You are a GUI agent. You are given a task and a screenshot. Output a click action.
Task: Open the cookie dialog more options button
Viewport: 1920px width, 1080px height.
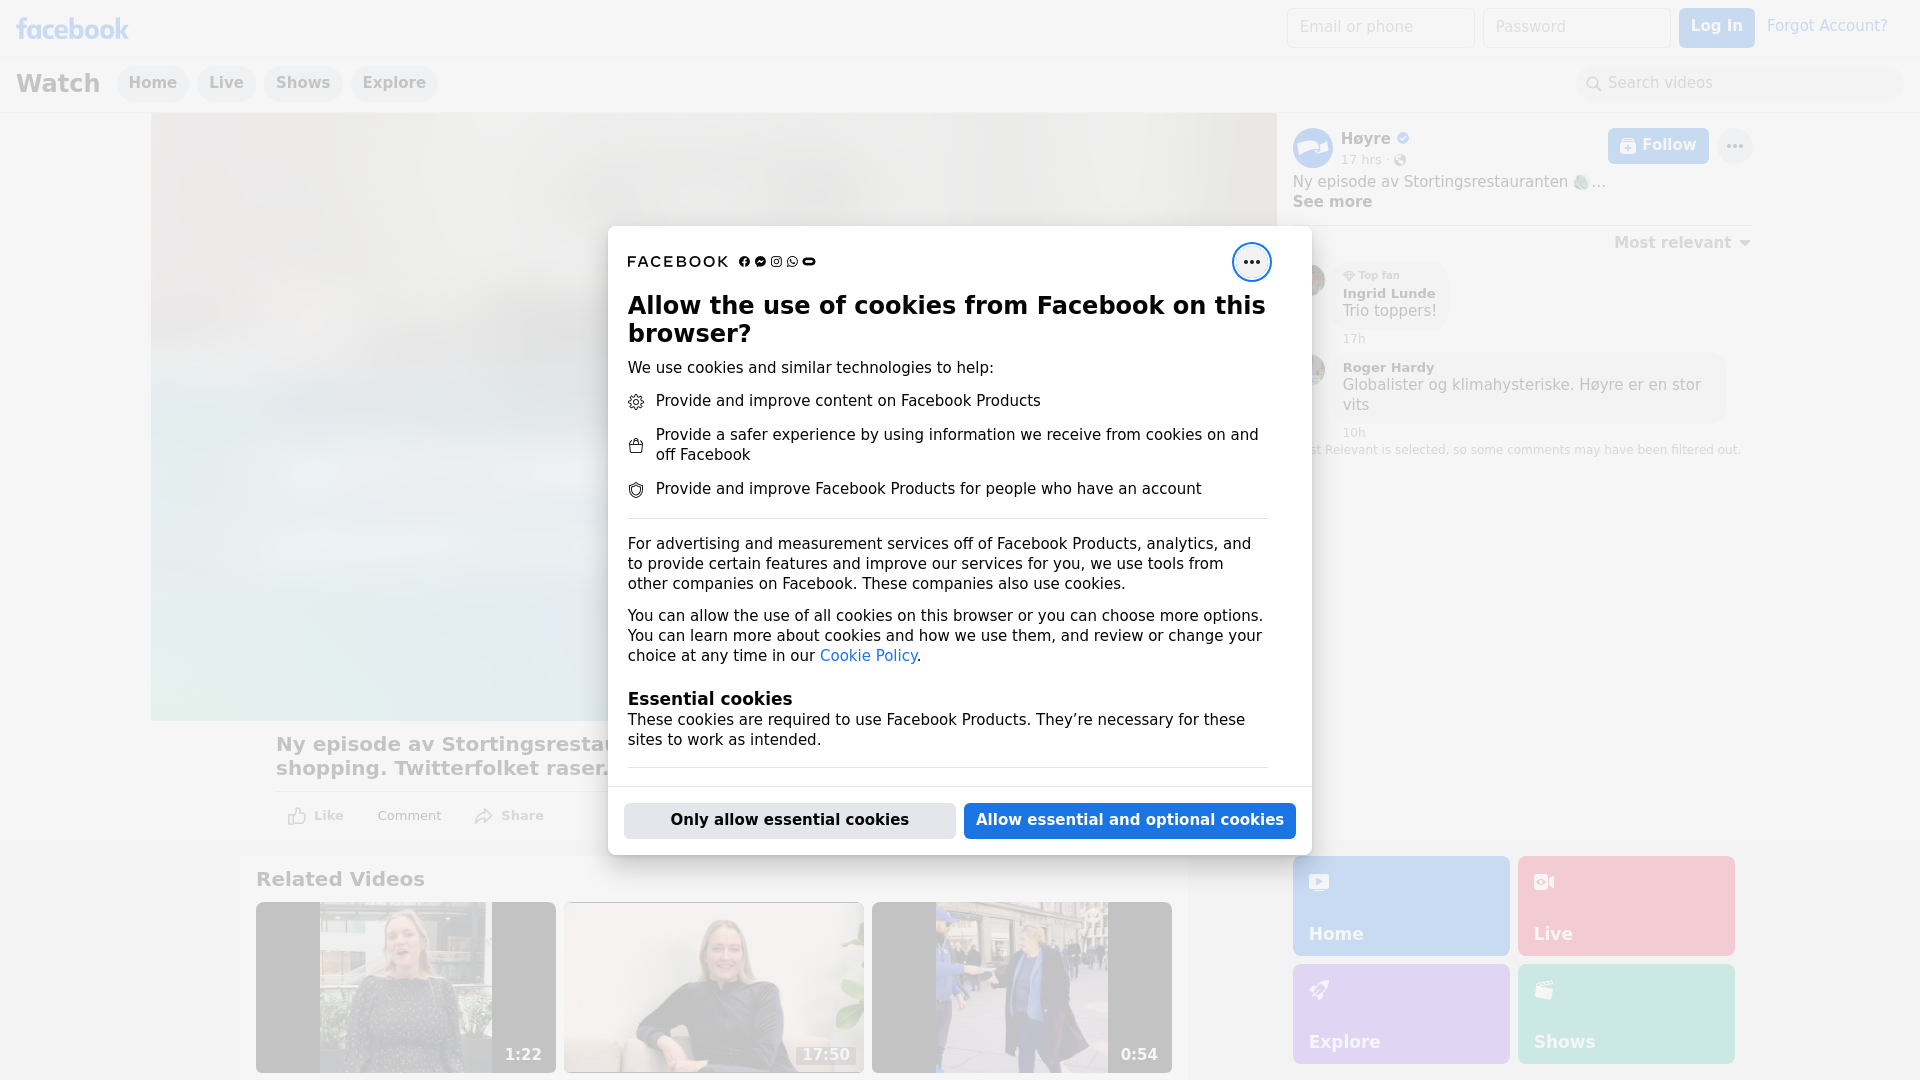coord(1251,262)
